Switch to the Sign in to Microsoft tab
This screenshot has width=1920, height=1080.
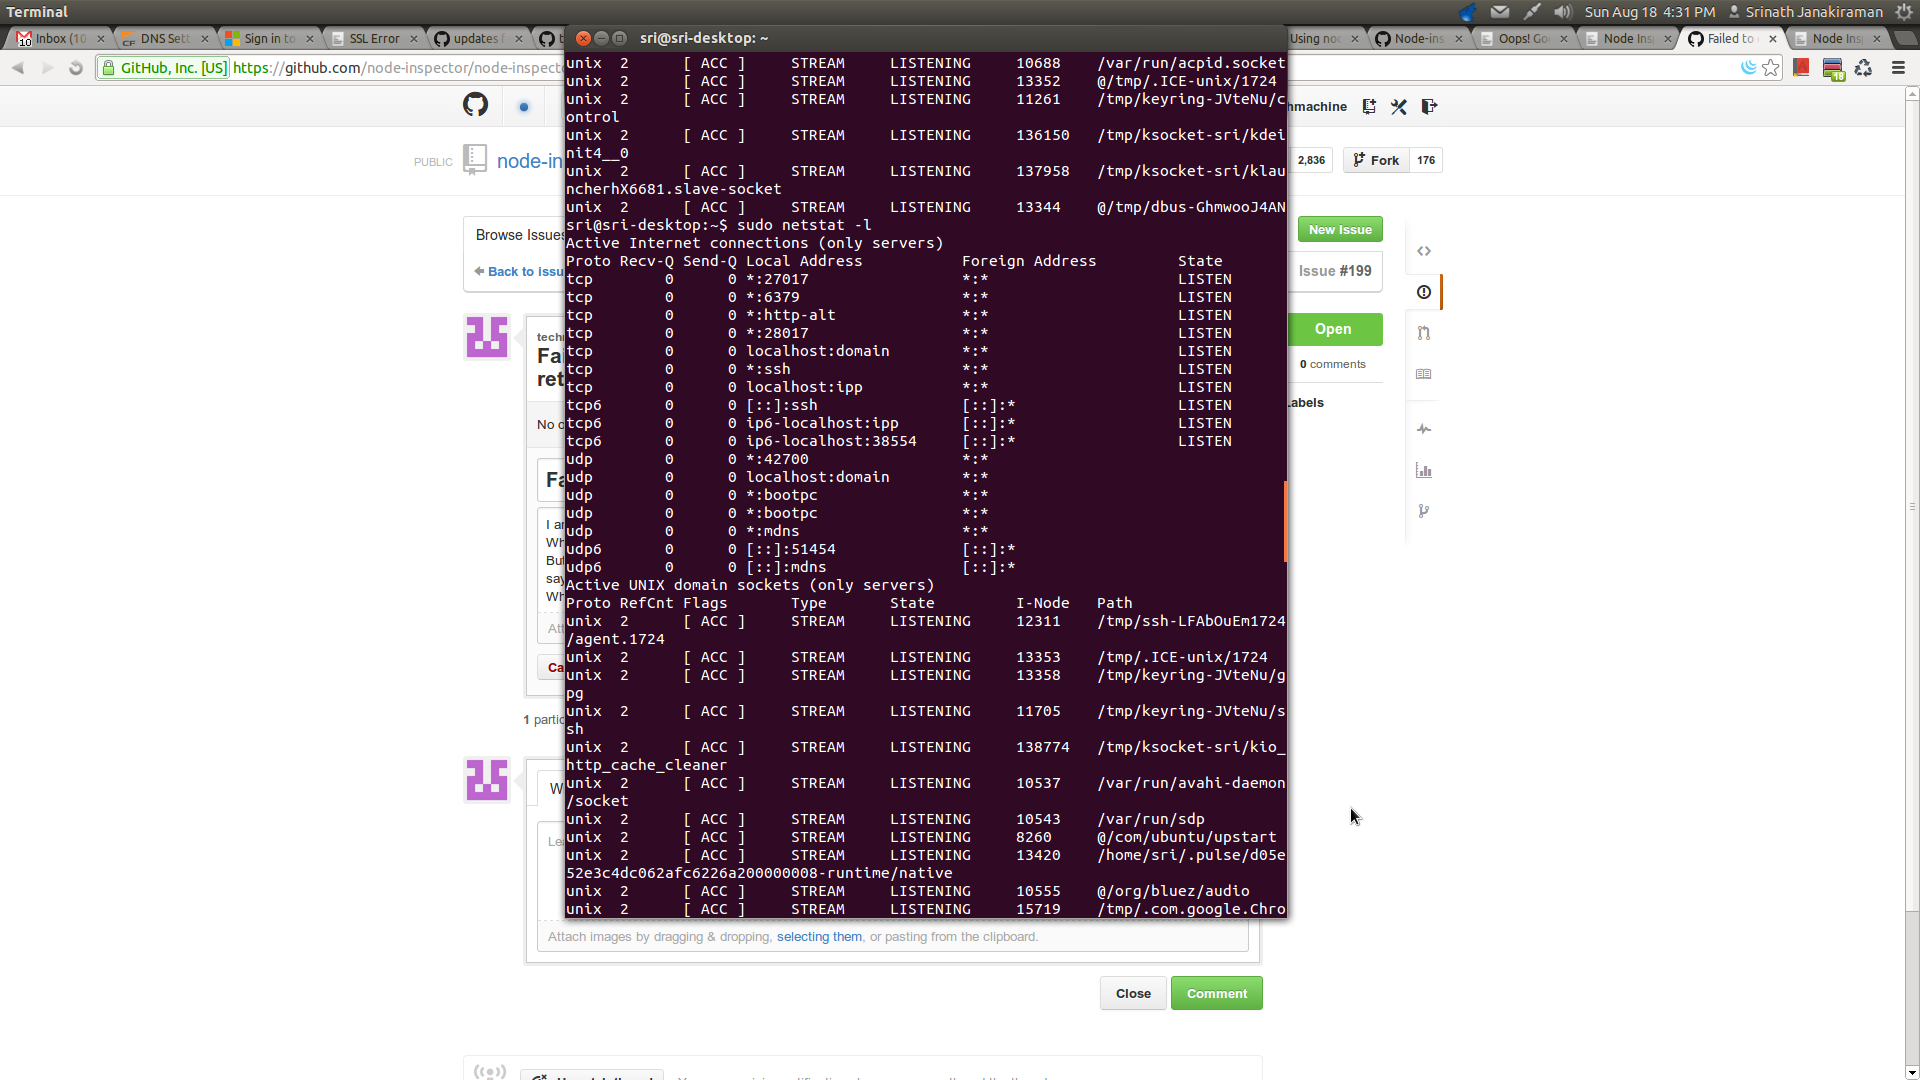click(x=269, y=38)
